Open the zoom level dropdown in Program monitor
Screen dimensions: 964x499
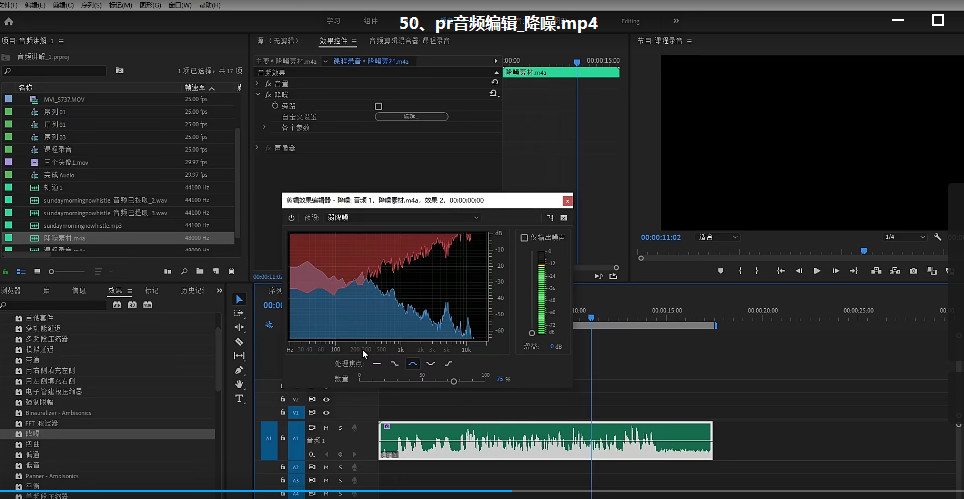[x=717, y=237]
